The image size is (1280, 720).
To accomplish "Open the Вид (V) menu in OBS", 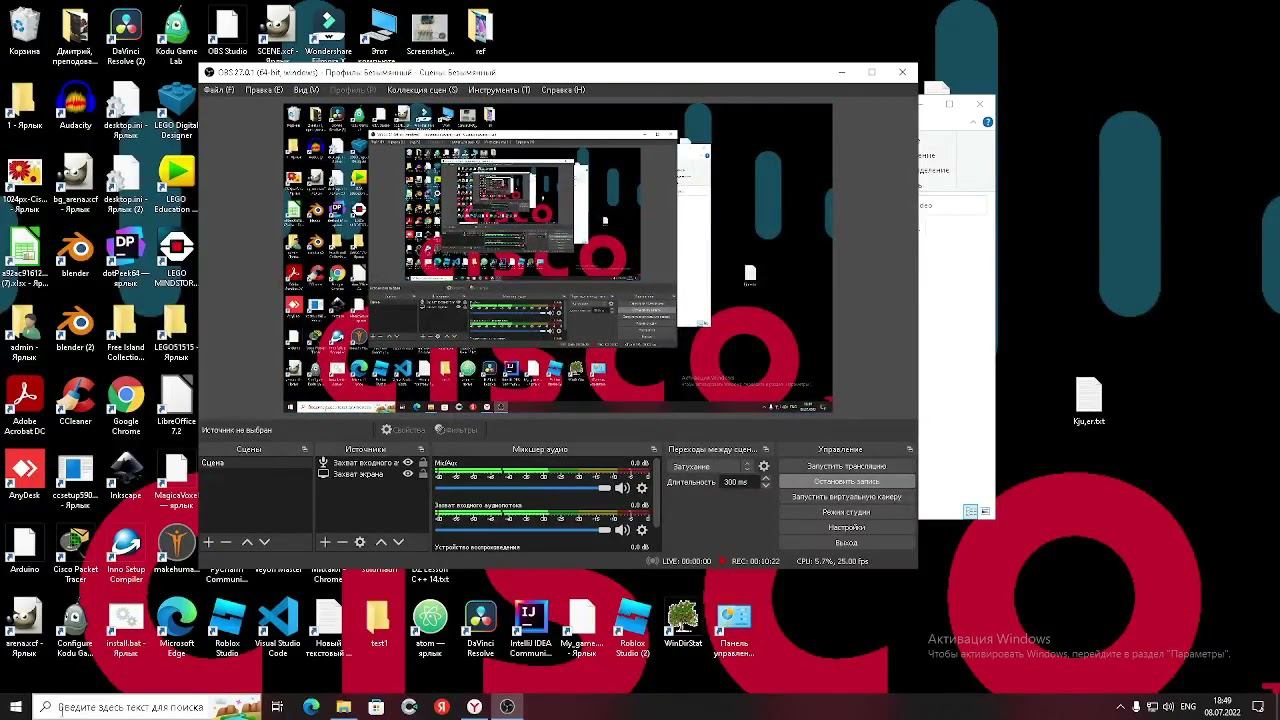I will (x=306, y=90).
